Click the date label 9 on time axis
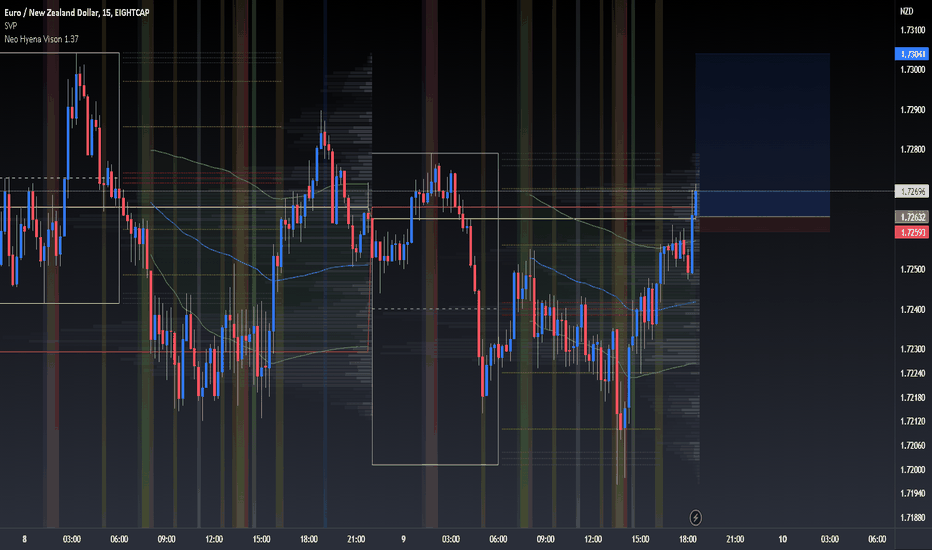The width and height of the screenshot is (932, 550). [x=404, y=539]
